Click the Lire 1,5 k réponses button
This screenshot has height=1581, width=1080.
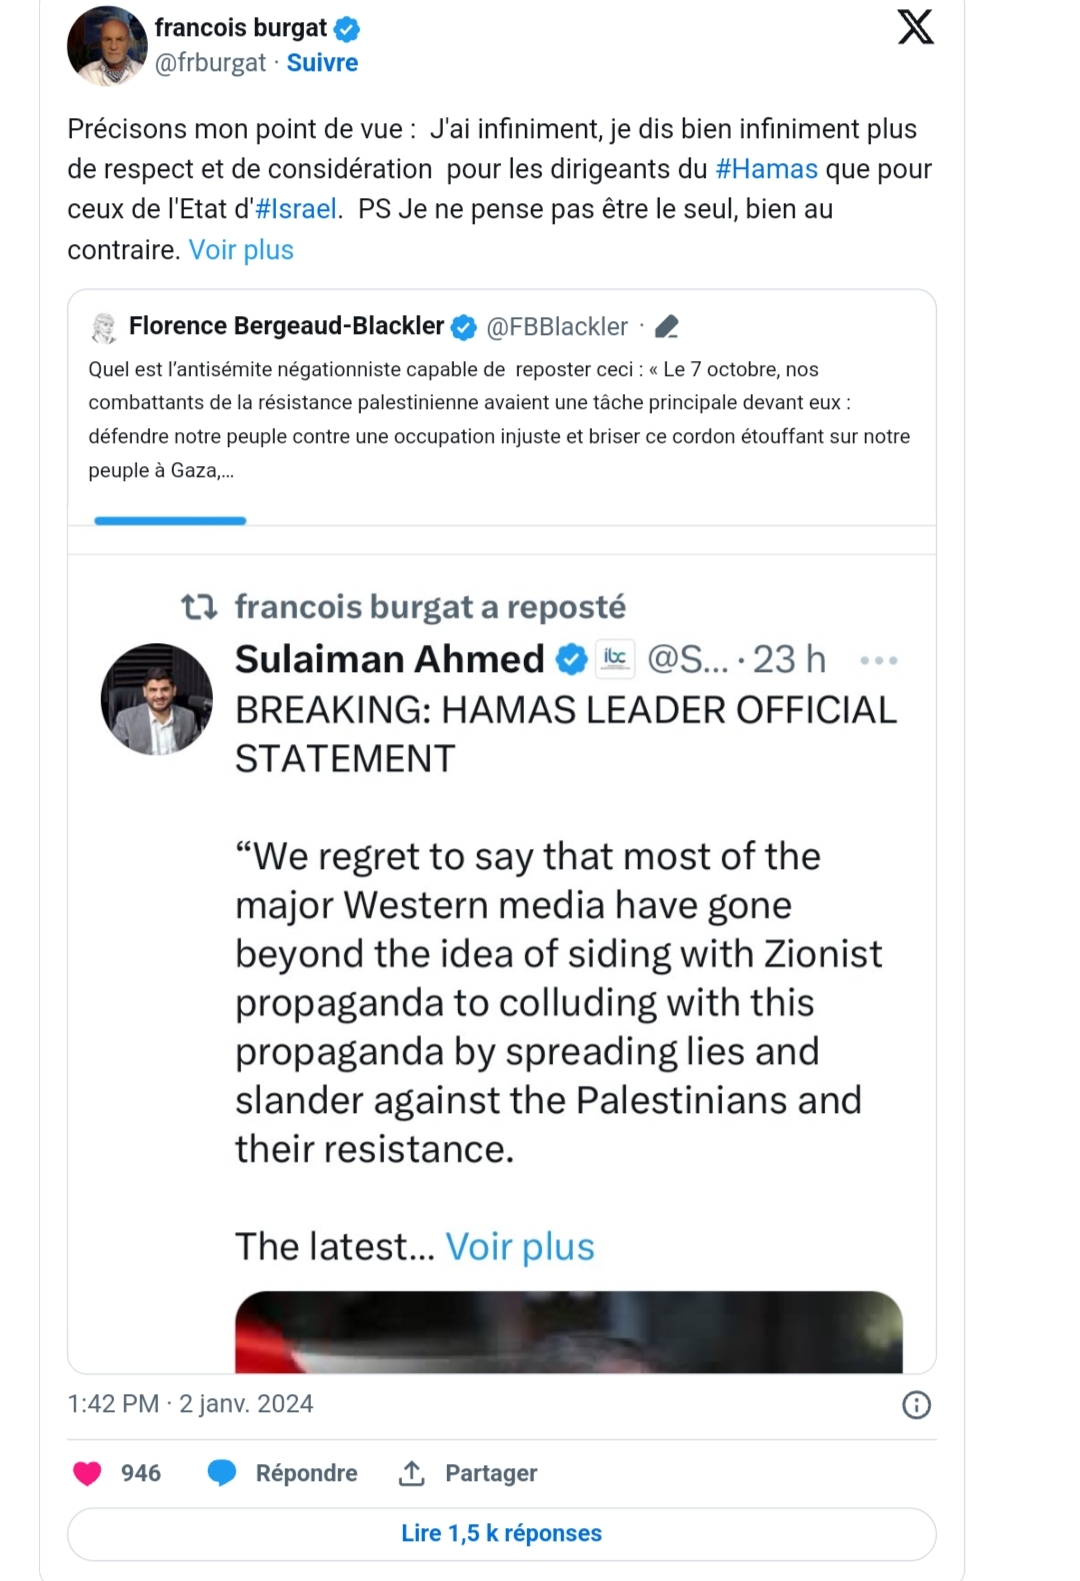click(x=501, y=1533)
